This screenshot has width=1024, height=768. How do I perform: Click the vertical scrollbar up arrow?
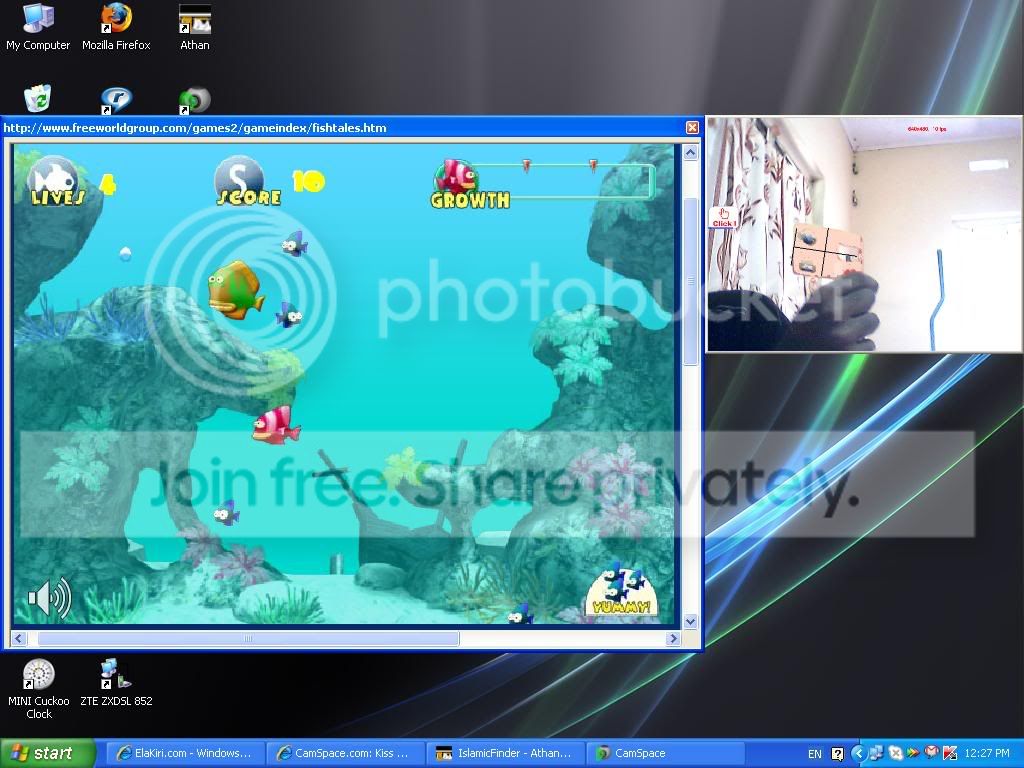pos(690,153)
